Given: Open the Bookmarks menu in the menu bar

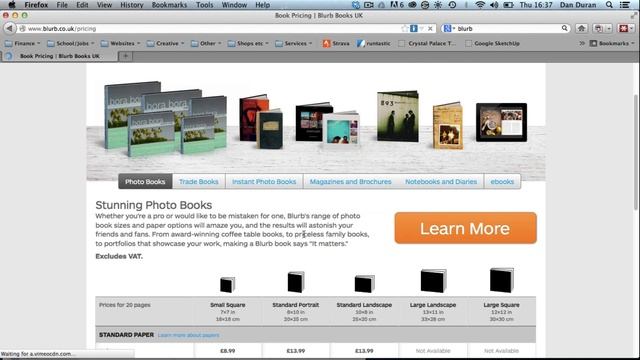Looking at the screenshot, I should point(169,5).
